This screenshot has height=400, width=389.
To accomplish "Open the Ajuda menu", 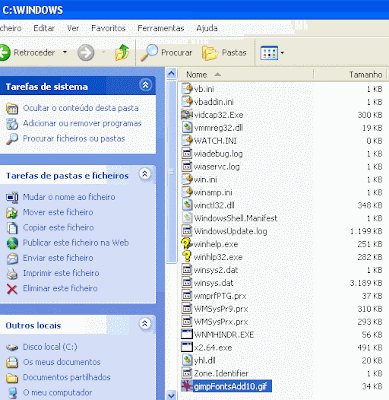I will click(207, 28).
